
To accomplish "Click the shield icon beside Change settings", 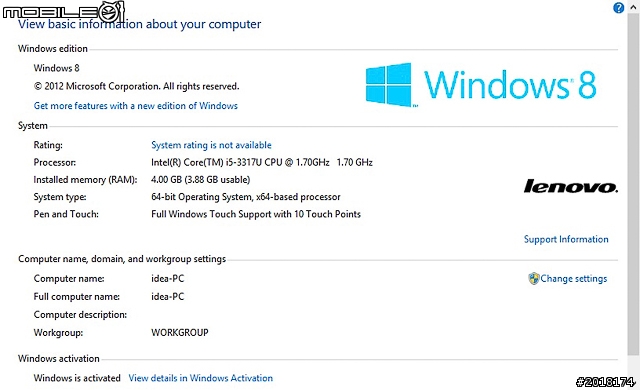I will (533, 279).
